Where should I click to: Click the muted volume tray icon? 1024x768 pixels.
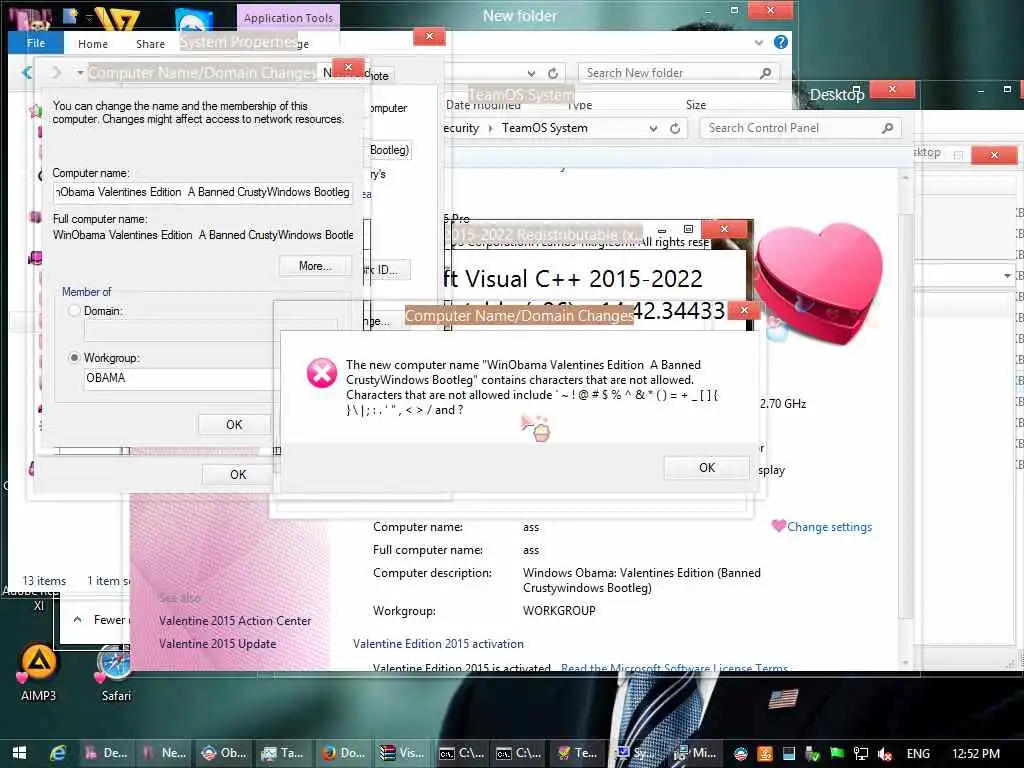(x=885, y=754)
